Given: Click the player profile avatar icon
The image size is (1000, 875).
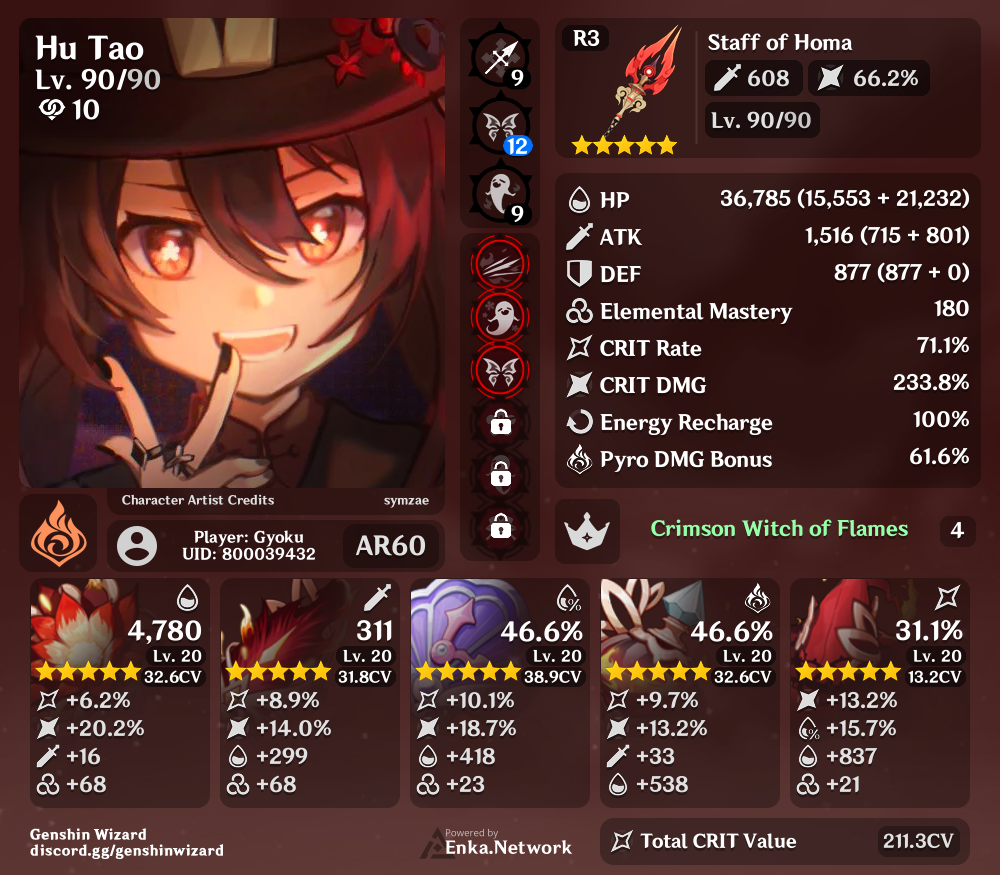Looking at the screenshot, I should coord(137,546).
